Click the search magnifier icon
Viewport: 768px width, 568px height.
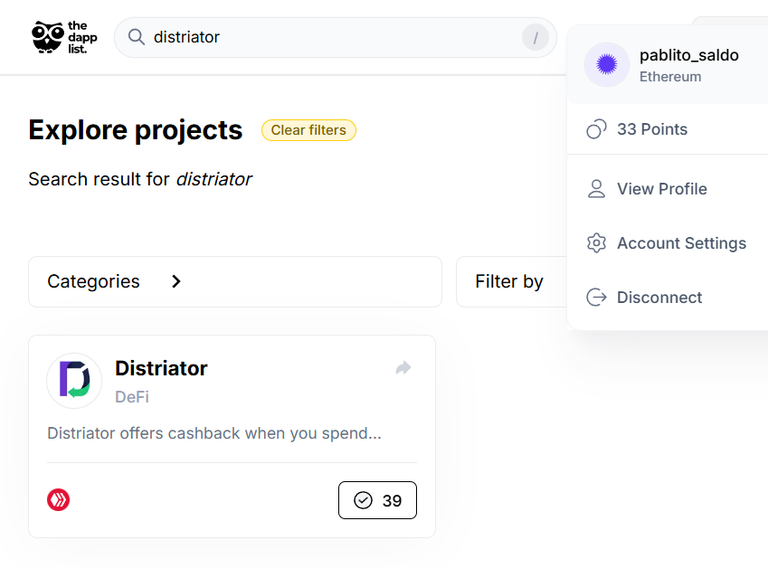pyautogui.click(x=136, y=37)
